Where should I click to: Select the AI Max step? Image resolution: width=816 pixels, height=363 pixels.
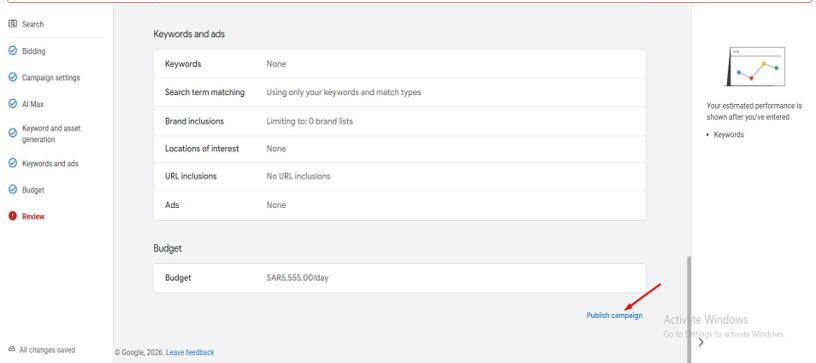click(x=33, y=104)
